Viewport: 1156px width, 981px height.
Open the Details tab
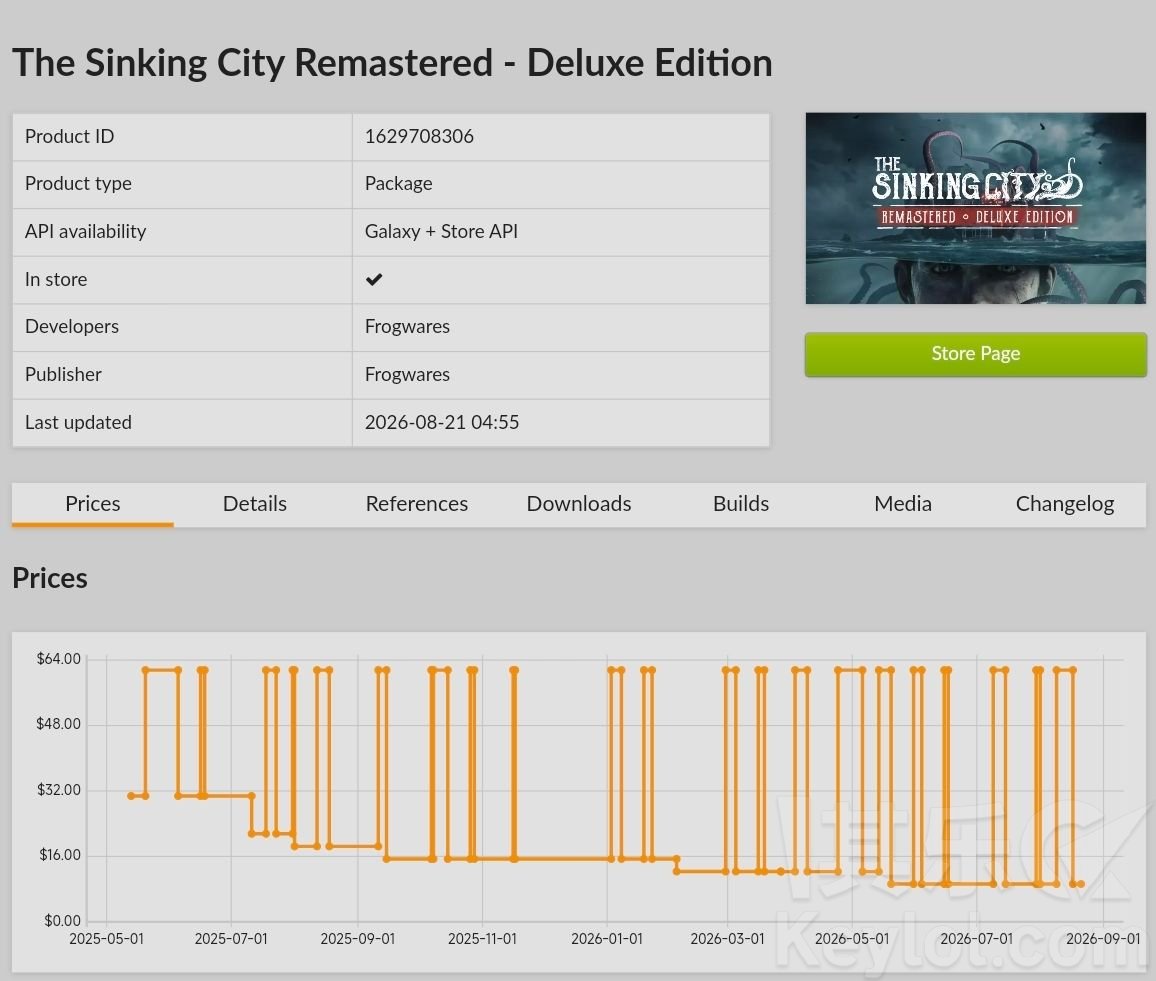[x=255, y=504]
